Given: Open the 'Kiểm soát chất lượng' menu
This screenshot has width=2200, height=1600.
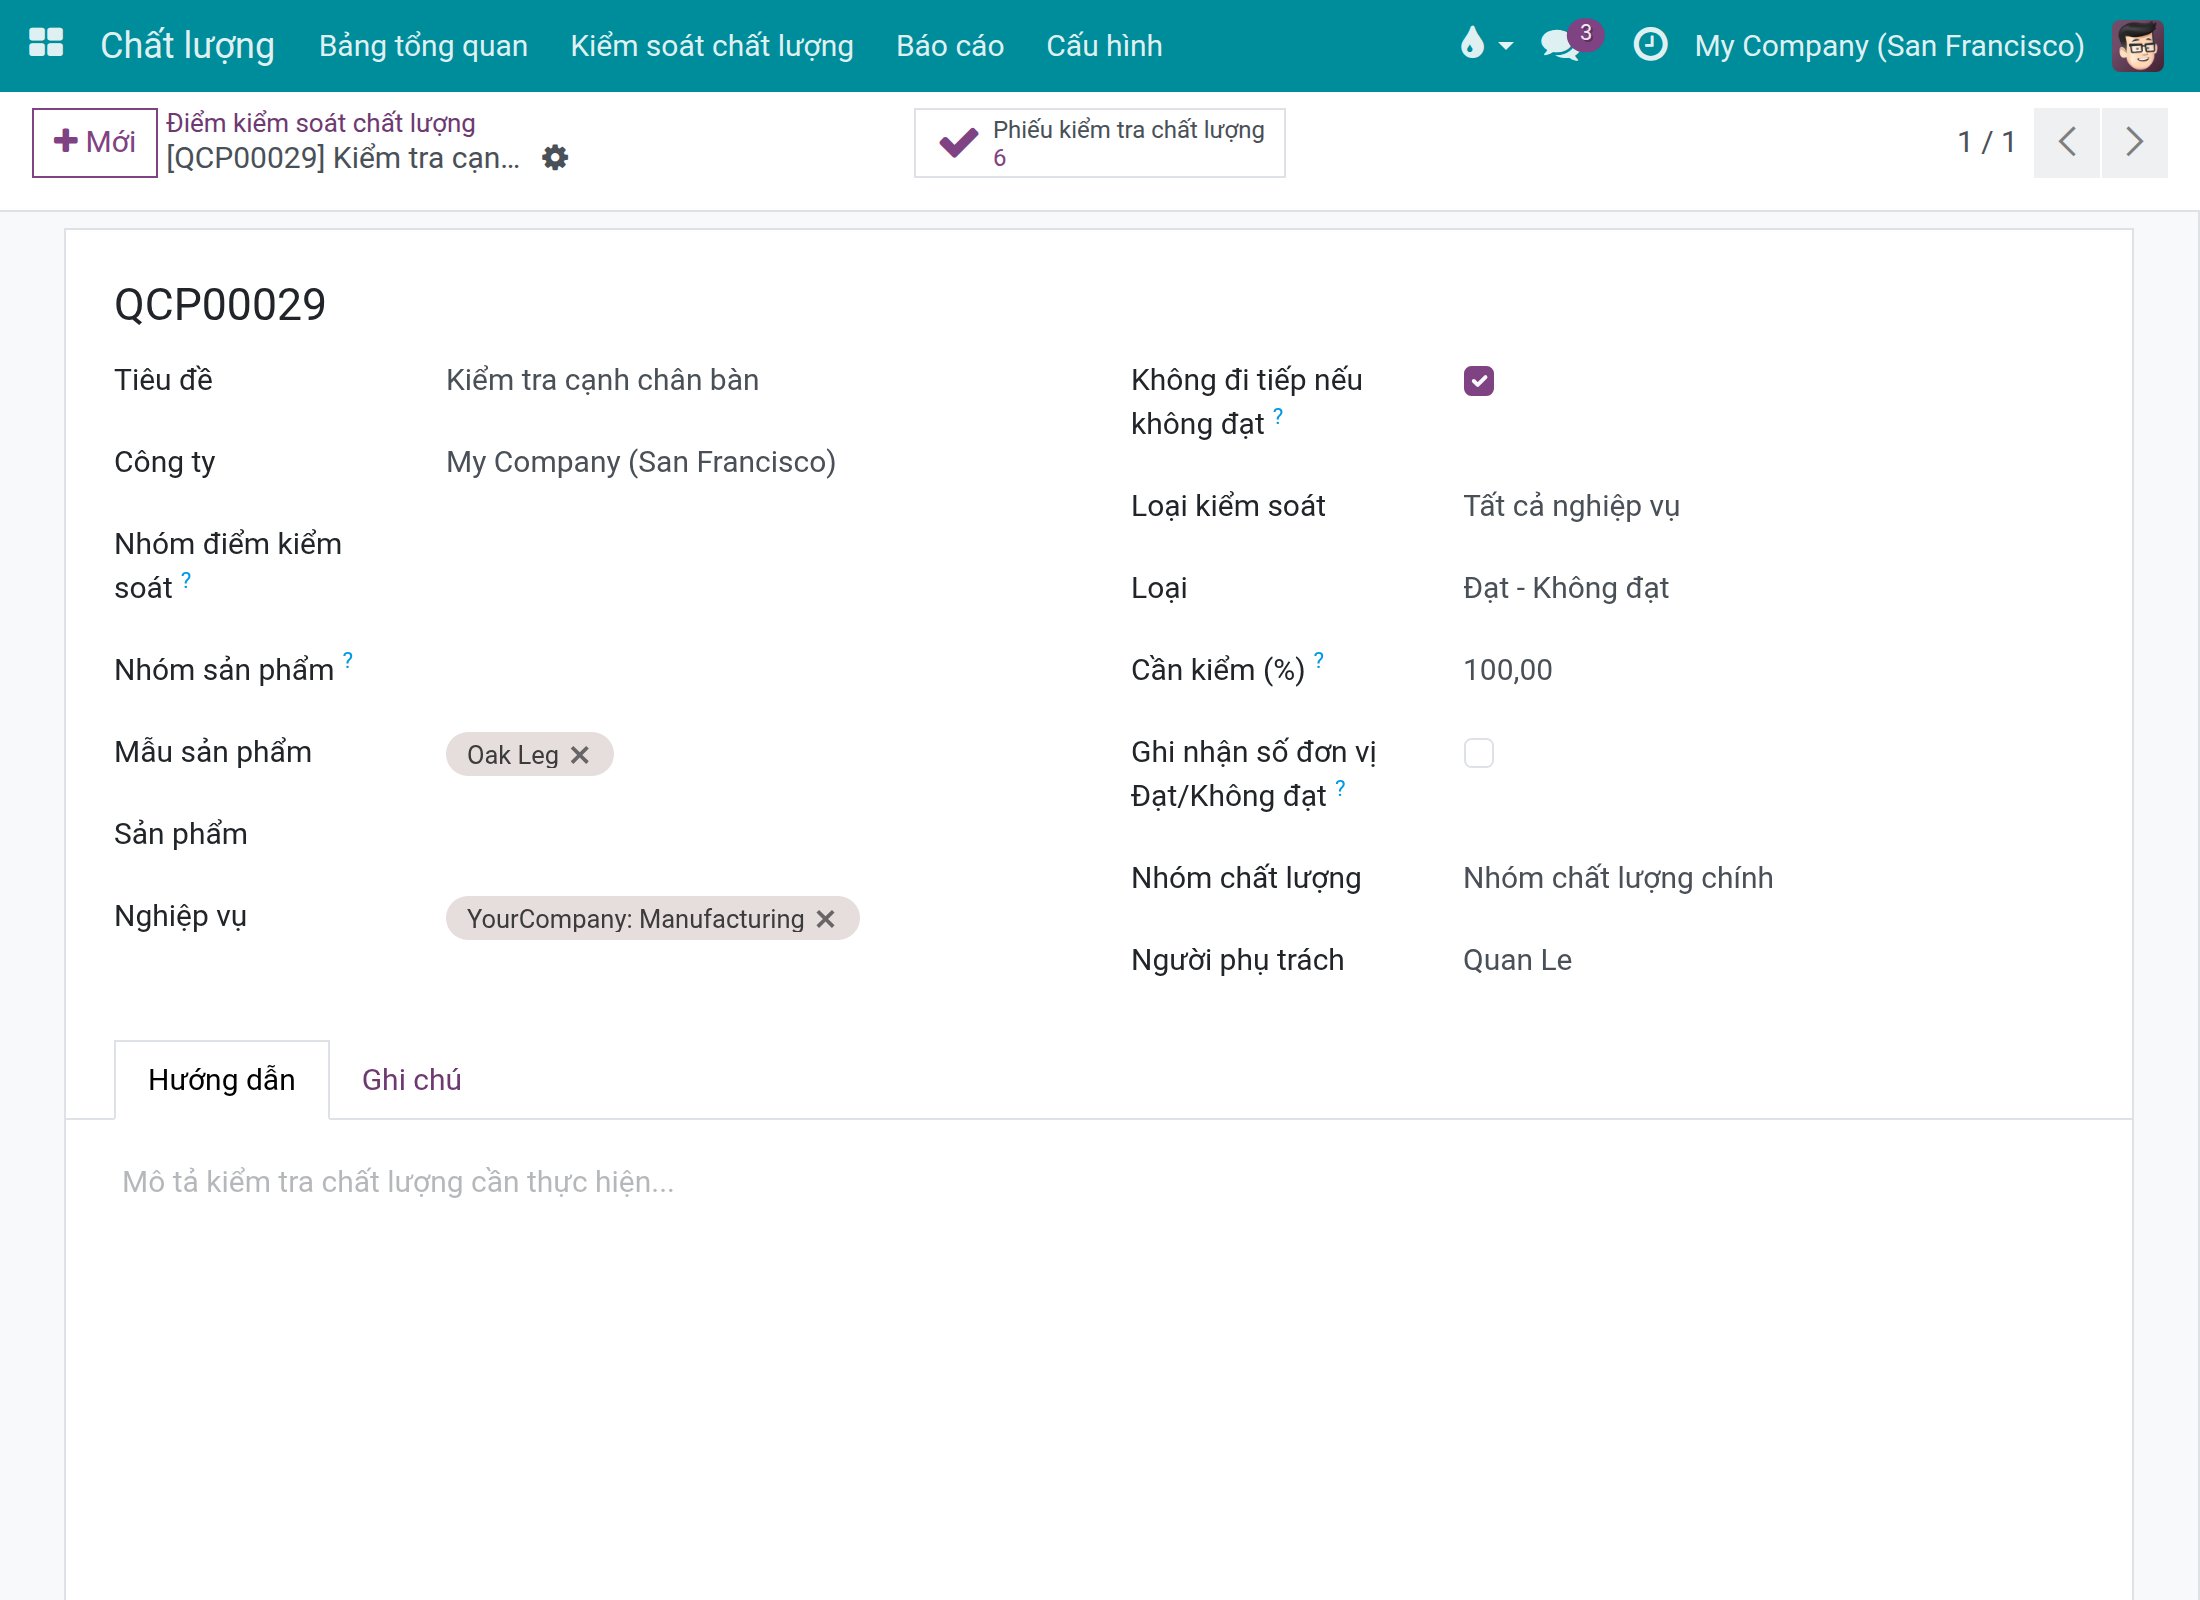Looking at the screenshot, I should pos(712,46).
